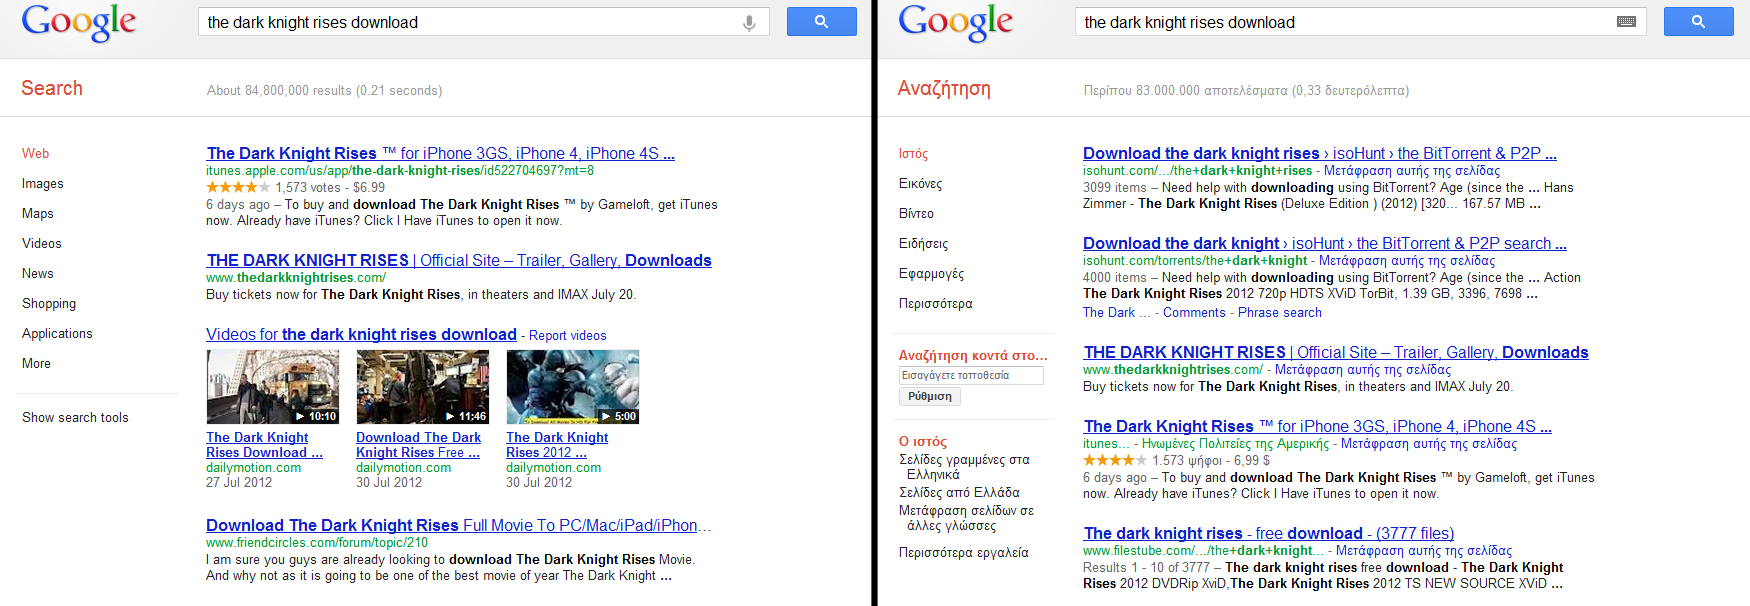Select Web in the English sidebar
The height and width of the screenshot is (606, 1750).
36,153
